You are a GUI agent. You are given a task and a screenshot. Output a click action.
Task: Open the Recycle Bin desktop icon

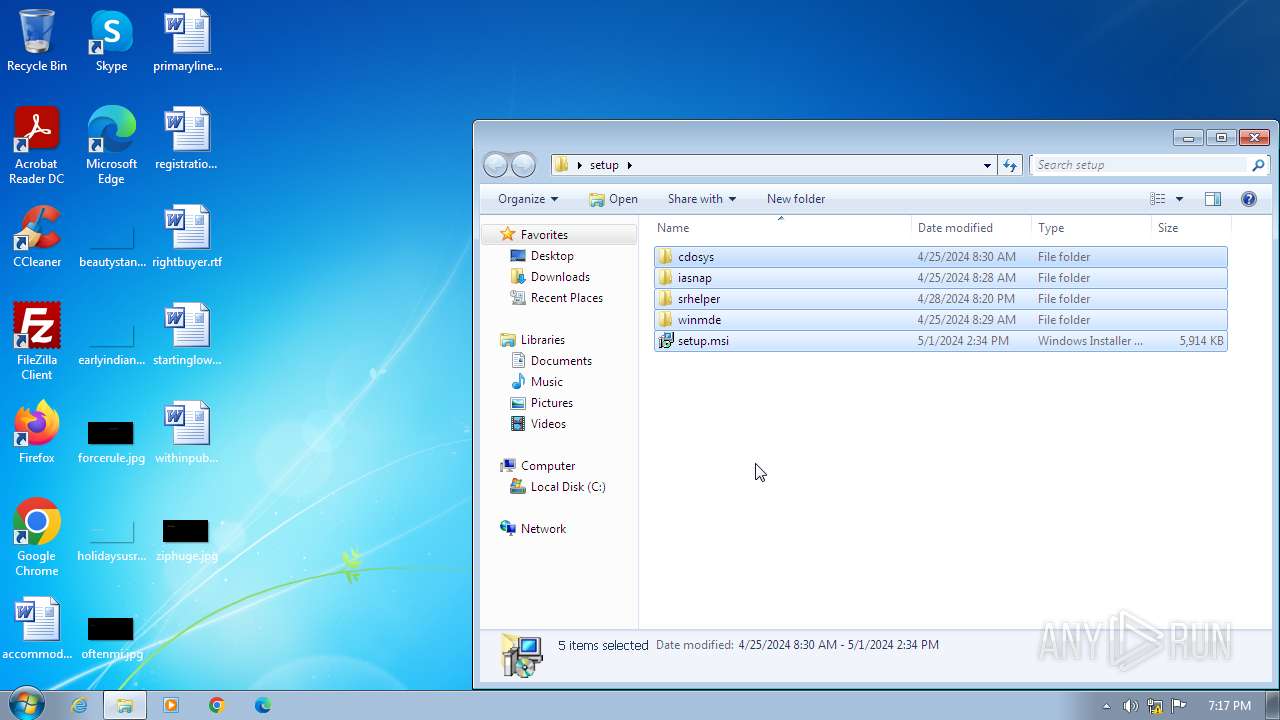pos(37,41)
